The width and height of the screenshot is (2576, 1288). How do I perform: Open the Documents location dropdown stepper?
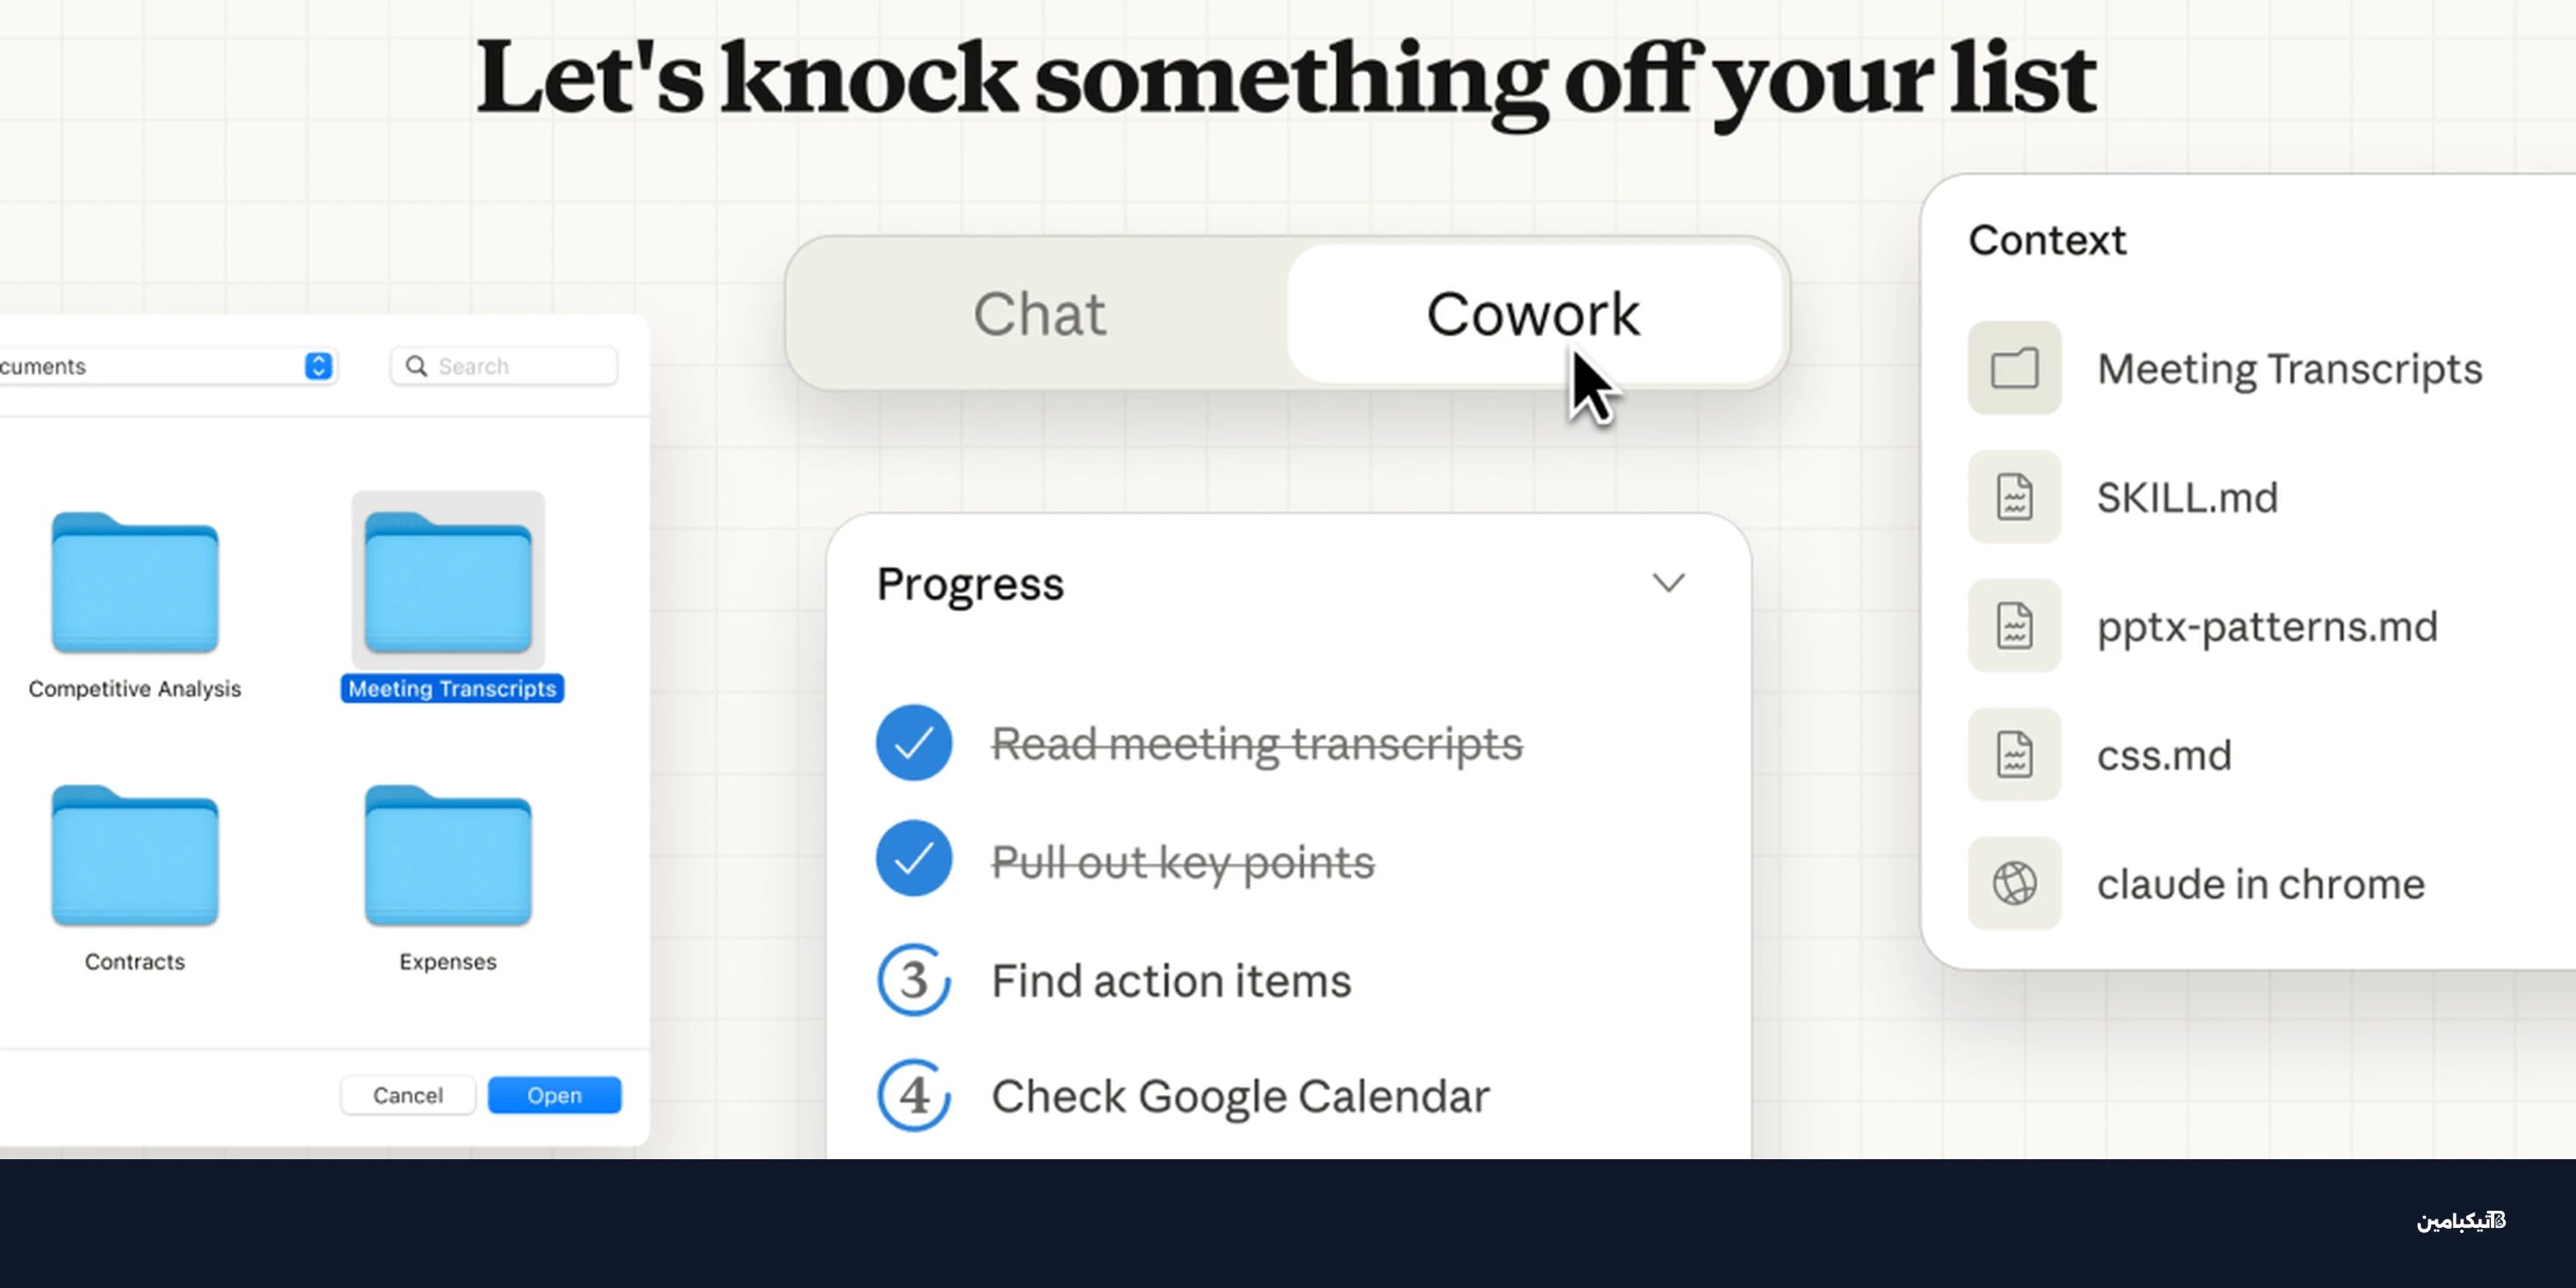[x=318, y=366]
